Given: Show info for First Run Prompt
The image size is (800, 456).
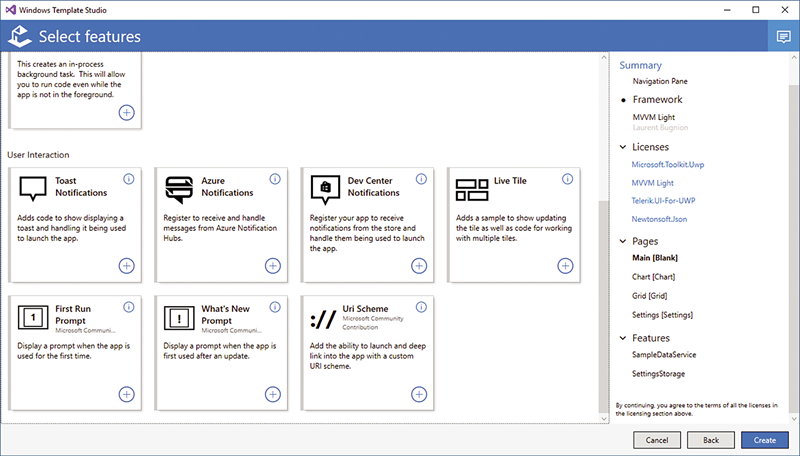Looking at the screenshot, I should [x=129, y=307].
